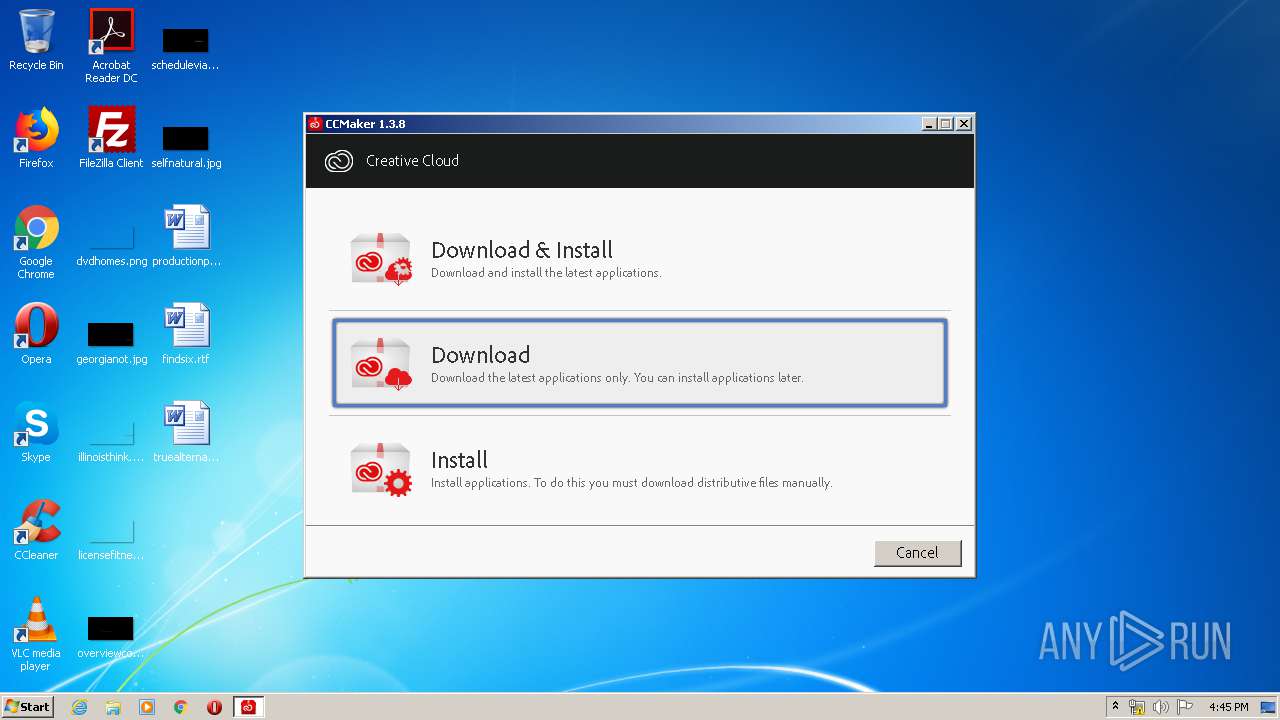
Task: Select the FileZilla Client shortcut
Action: pos(111,138)
